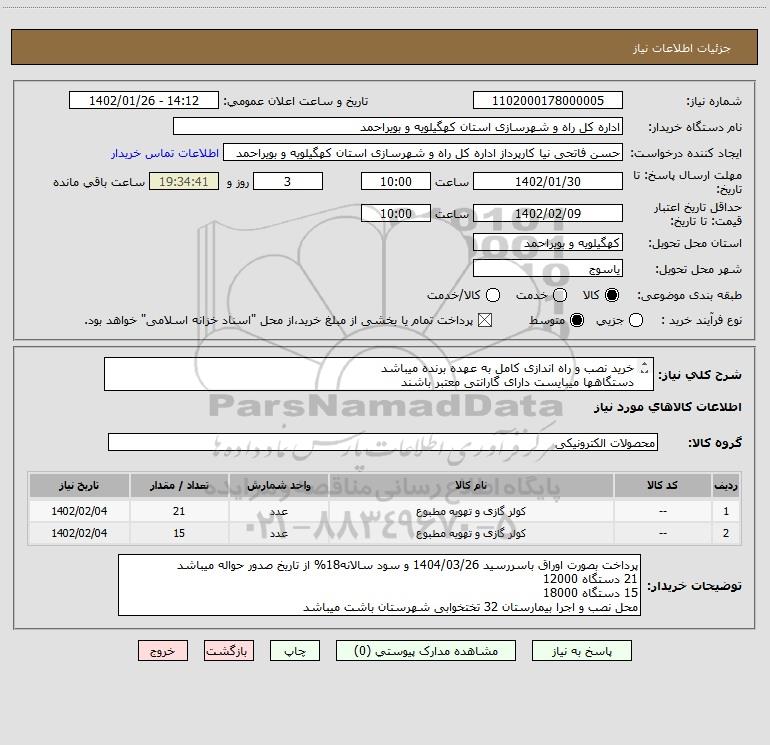Click the توضیحات خریدار text box

pyautogui.click(x=379, y=585)
